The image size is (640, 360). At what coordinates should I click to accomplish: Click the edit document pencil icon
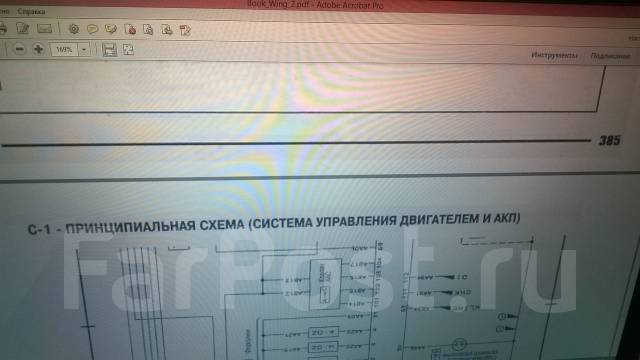(x=22, y=28)
